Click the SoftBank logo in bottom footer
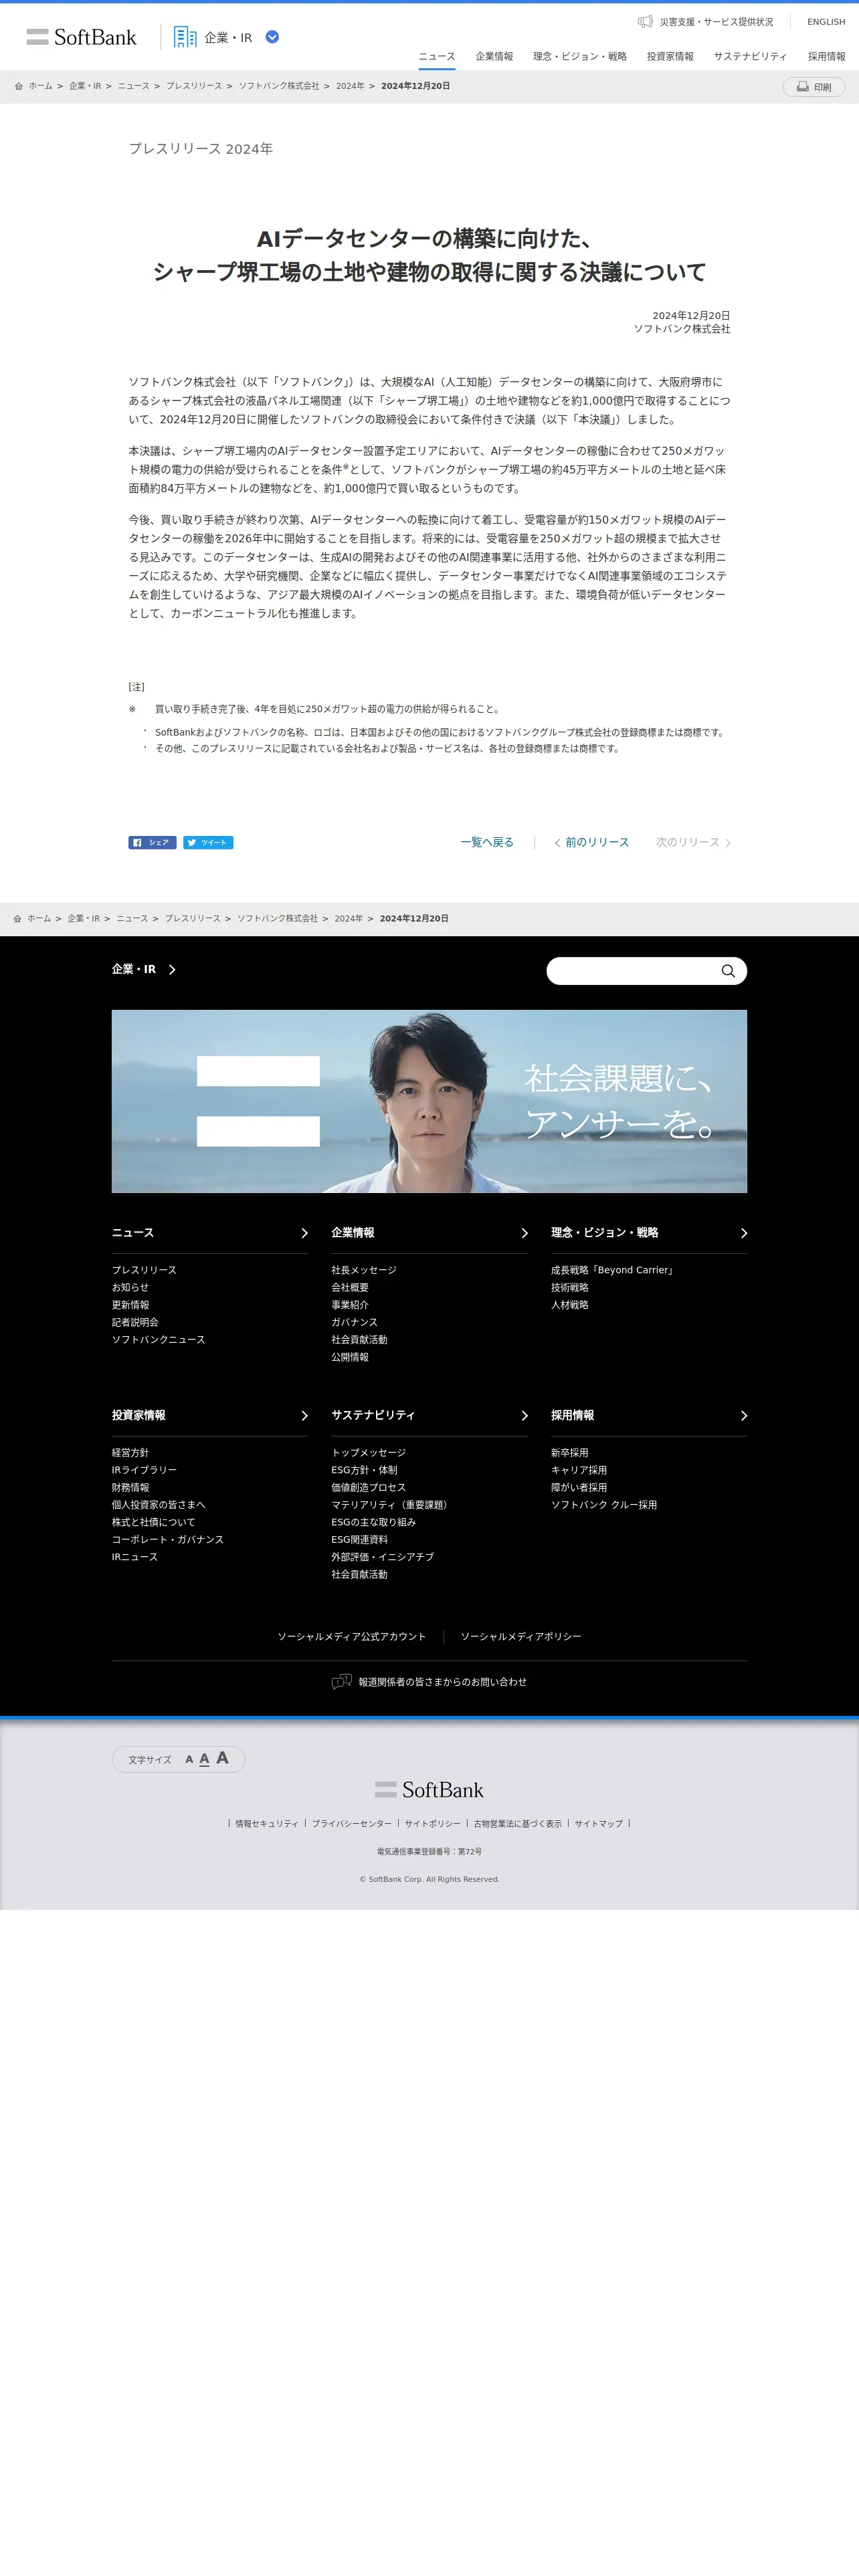859x2576 pixels. point(429,1790)
